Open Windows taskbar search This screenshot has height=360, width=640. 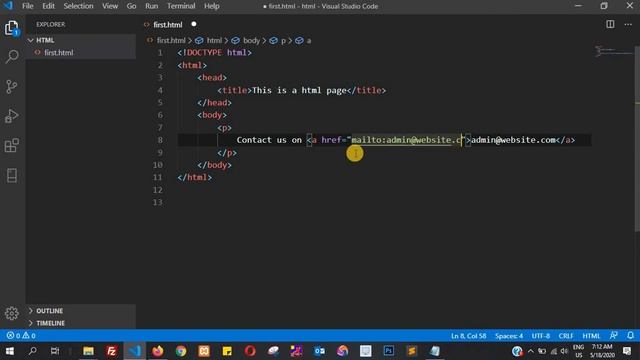click(x=33, y=351)
